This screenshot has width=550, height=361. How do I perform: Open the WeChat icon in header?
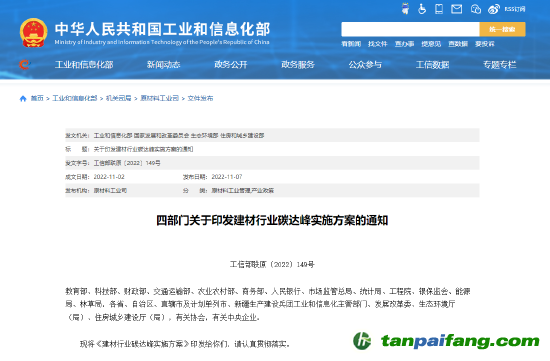coord(476,9)
